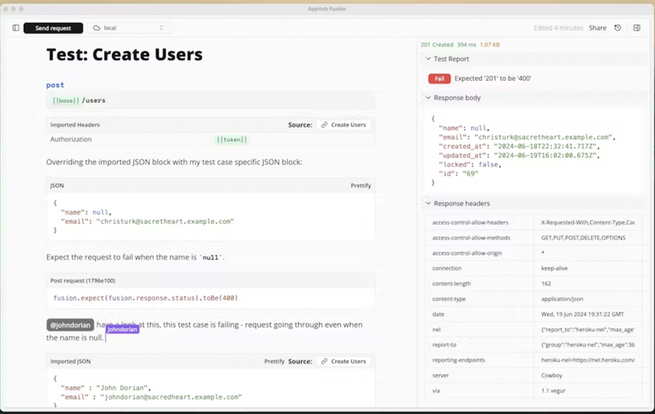
Task: Click the Authorization header name
Action: tap(71, 139)
